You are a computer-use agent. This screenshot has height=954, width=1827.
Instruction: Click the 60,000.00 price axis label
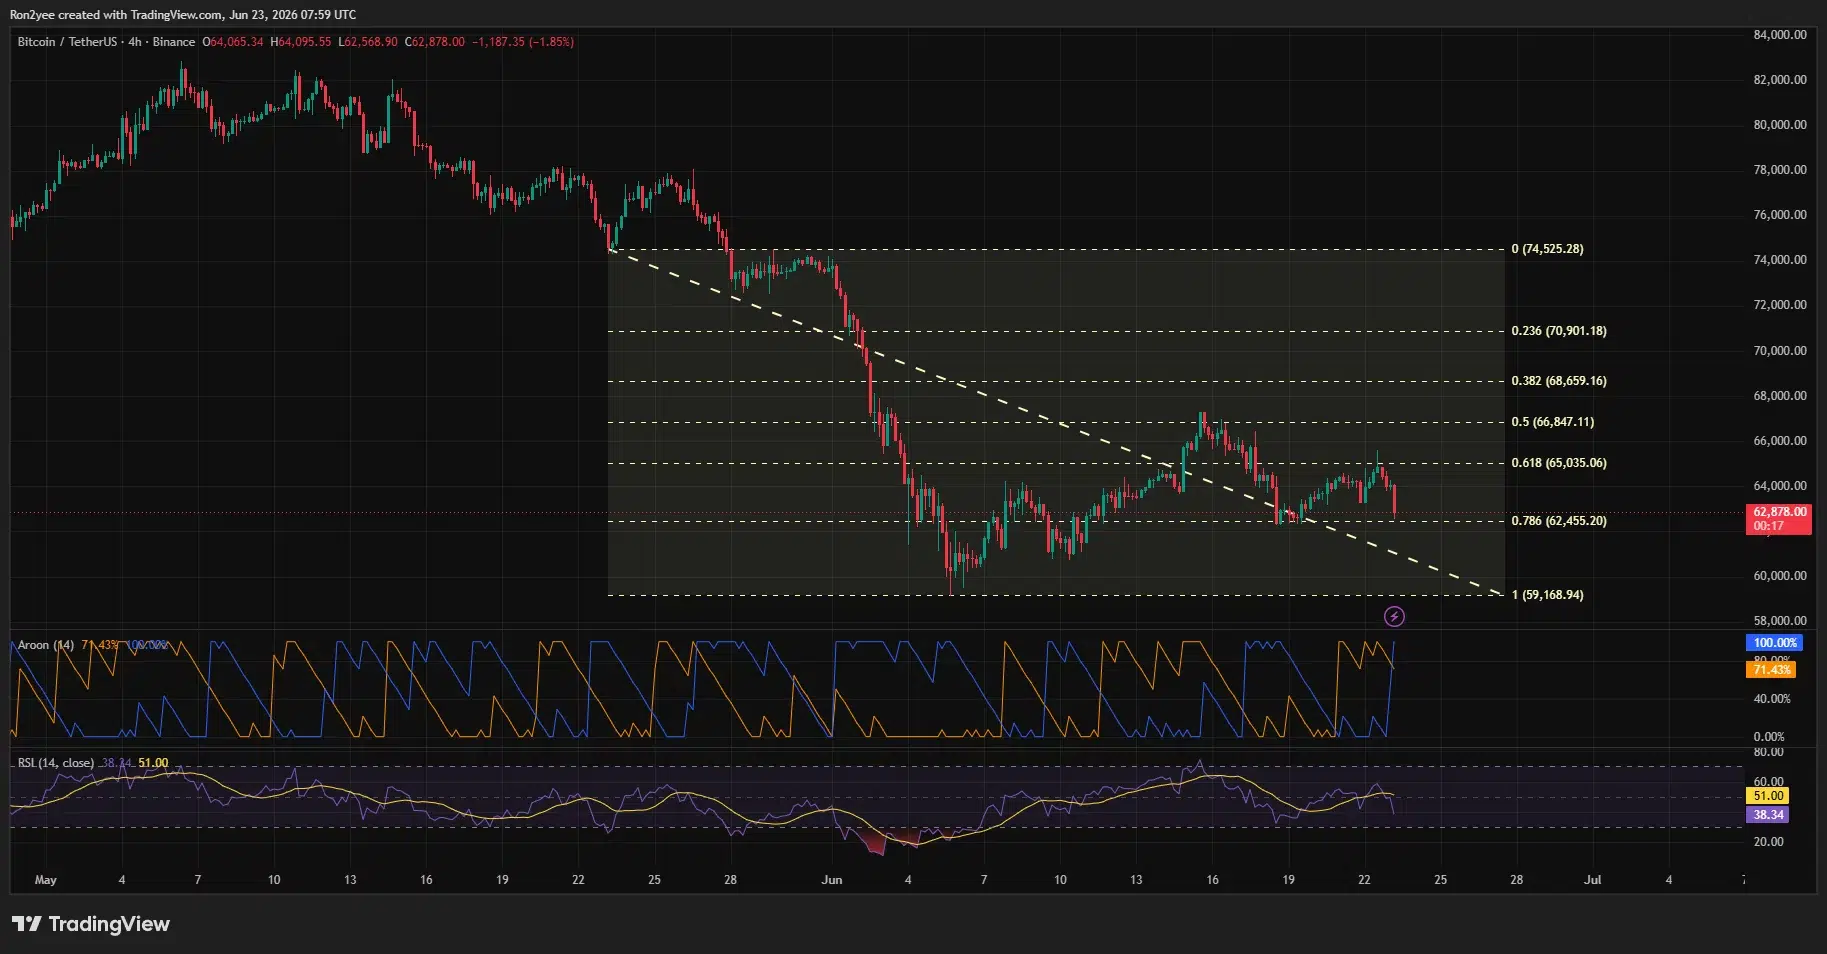point(1780,576)
